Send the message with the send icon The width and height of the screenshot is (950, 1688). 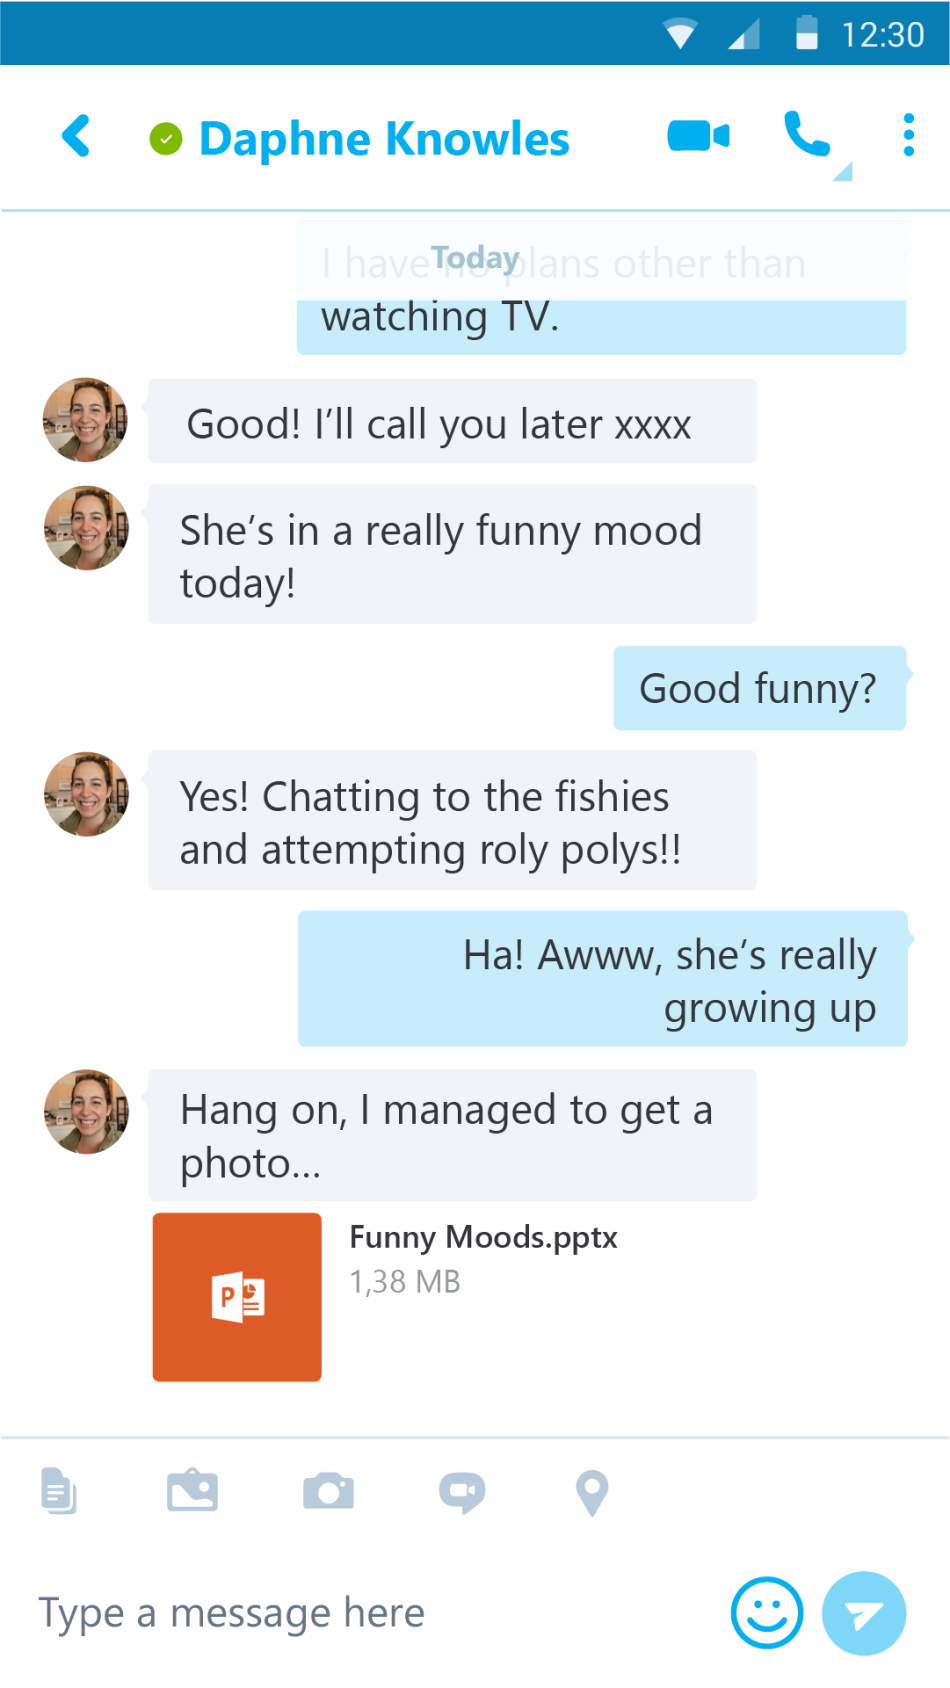tap(863, 1614)
